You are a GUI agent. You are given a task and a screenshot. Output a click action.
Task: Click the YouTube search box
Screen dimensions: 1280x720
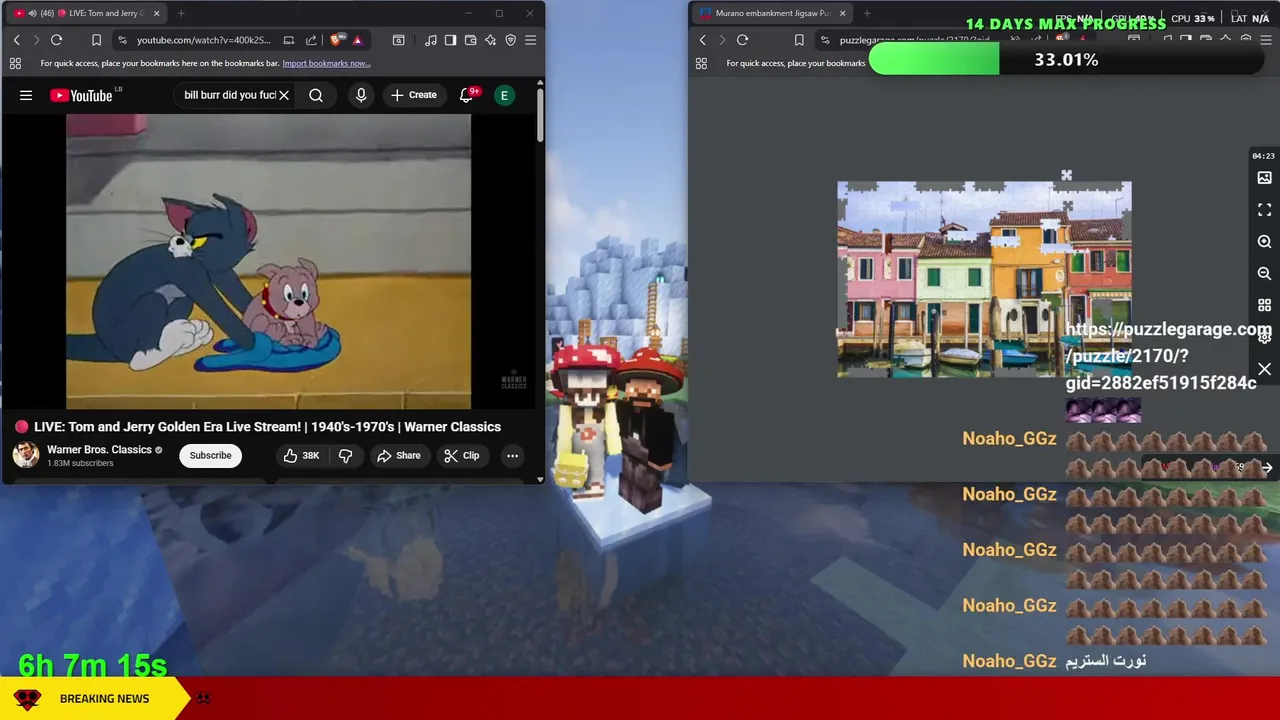(x=229, y=95)
